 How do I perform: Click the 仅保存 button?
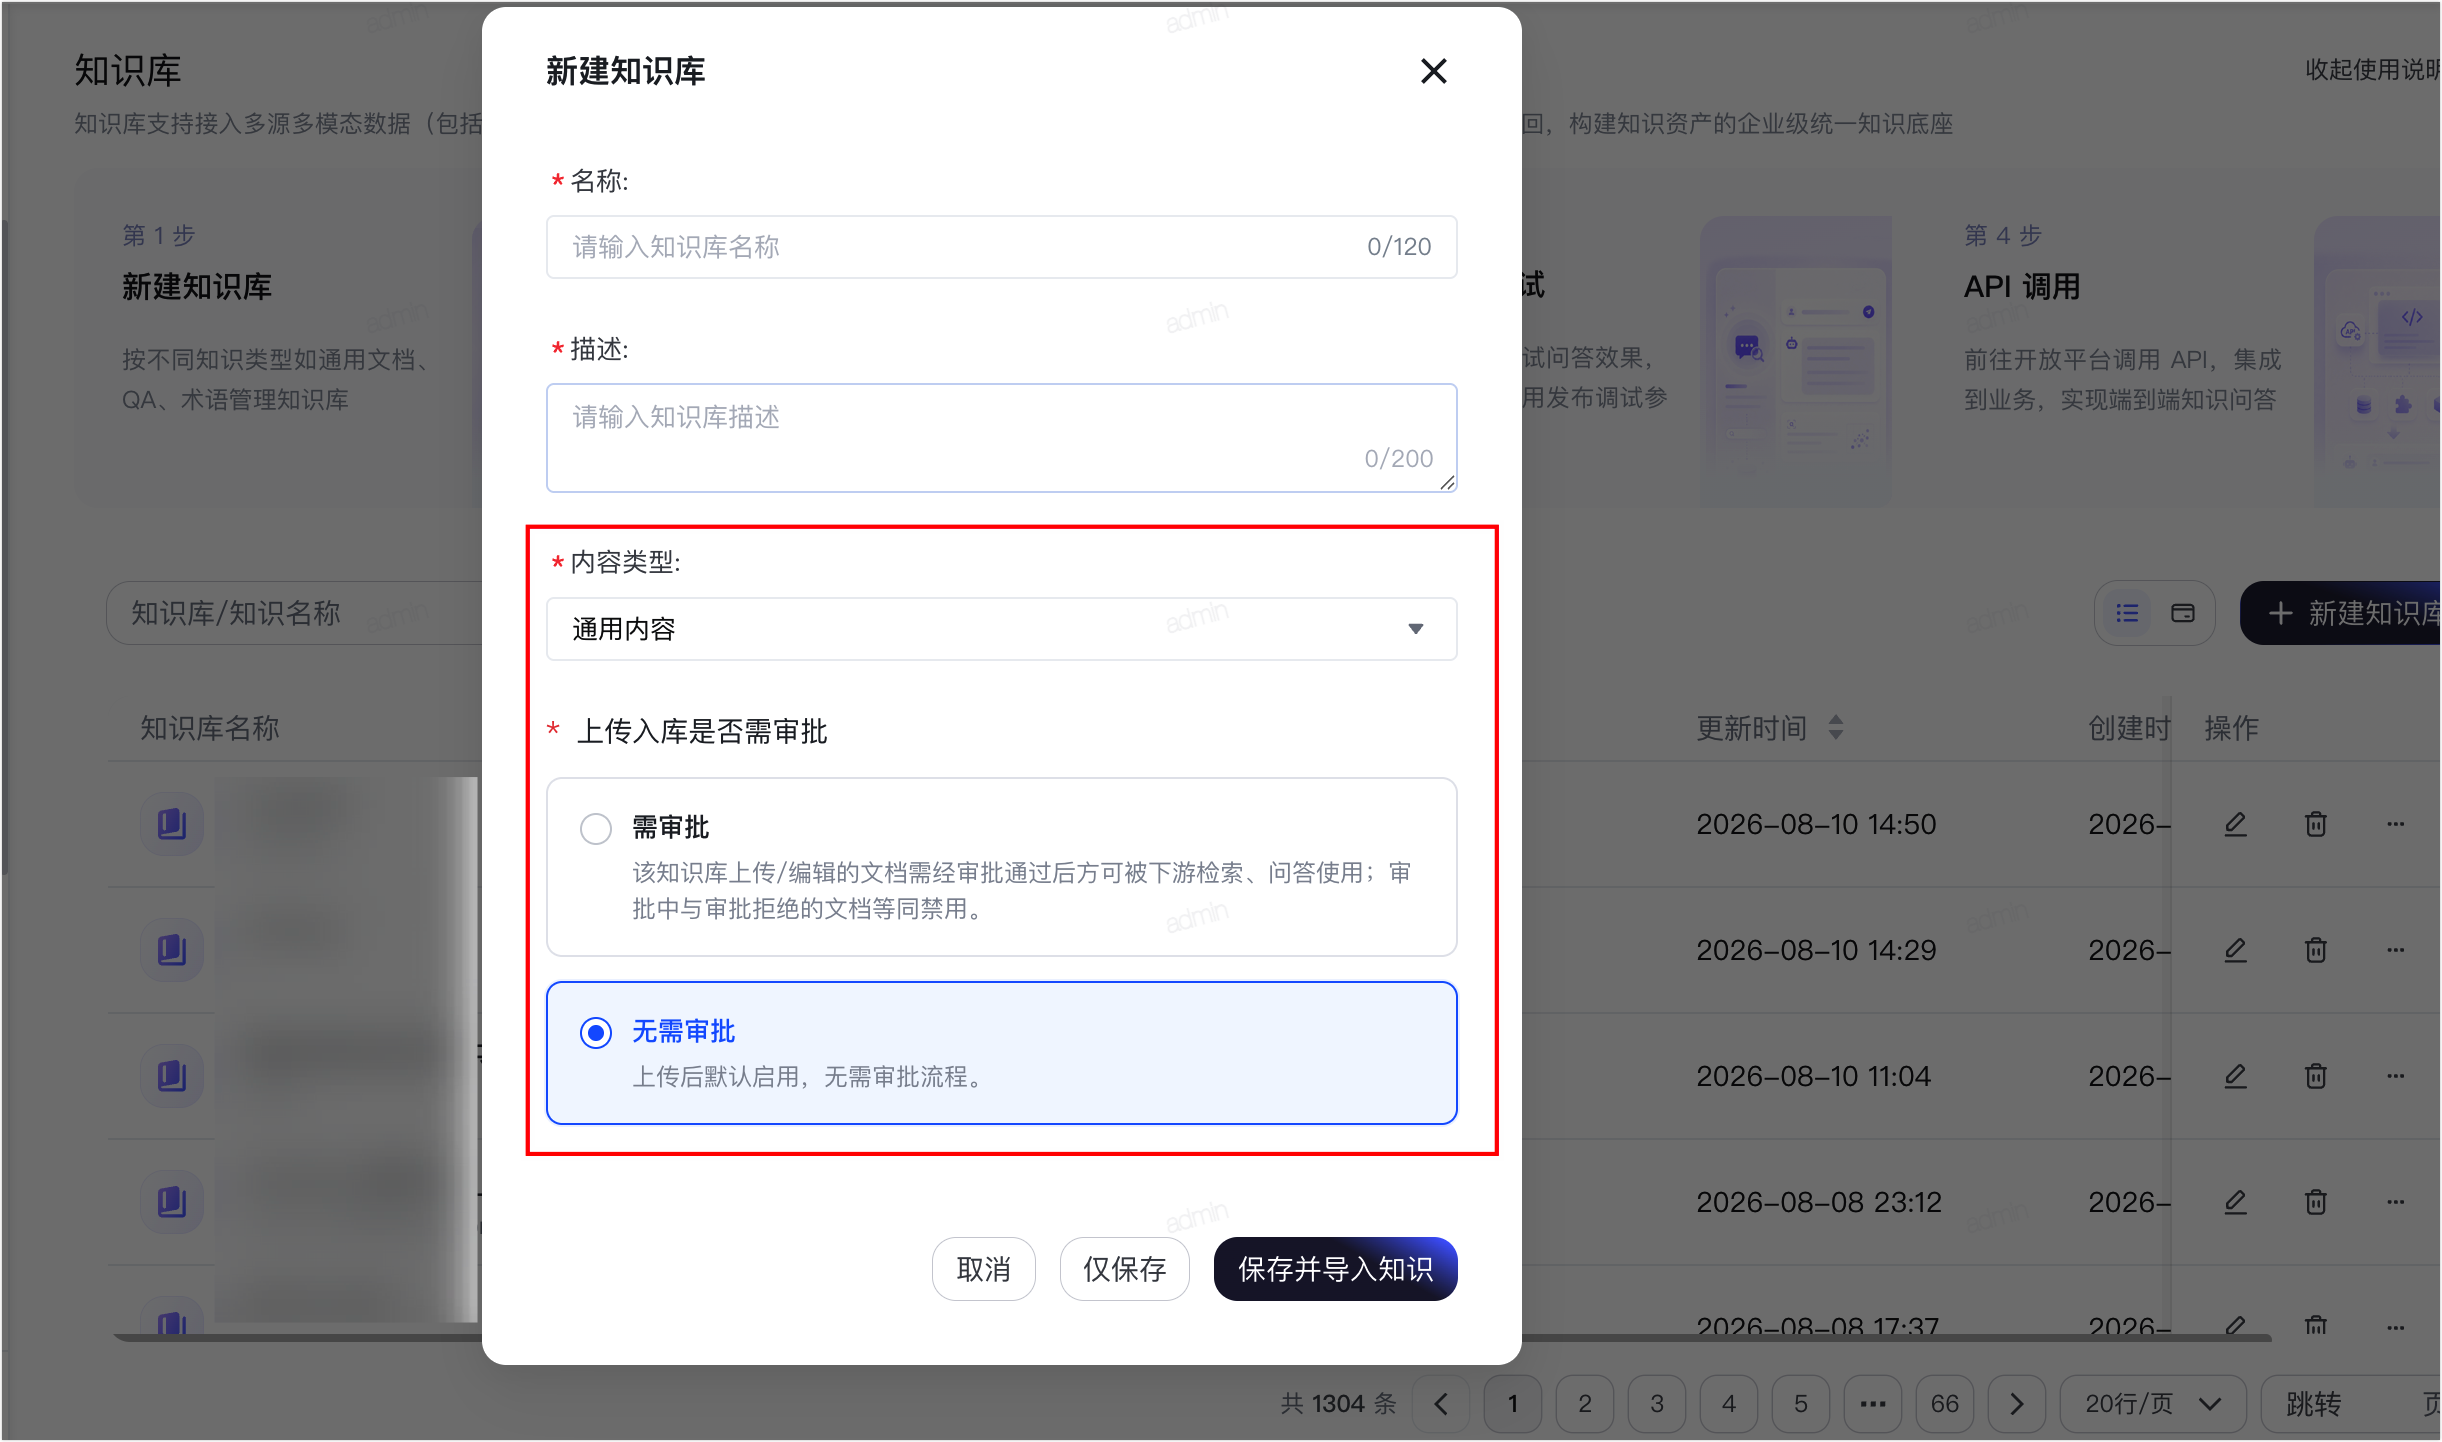click(x=1124, y=1269)
